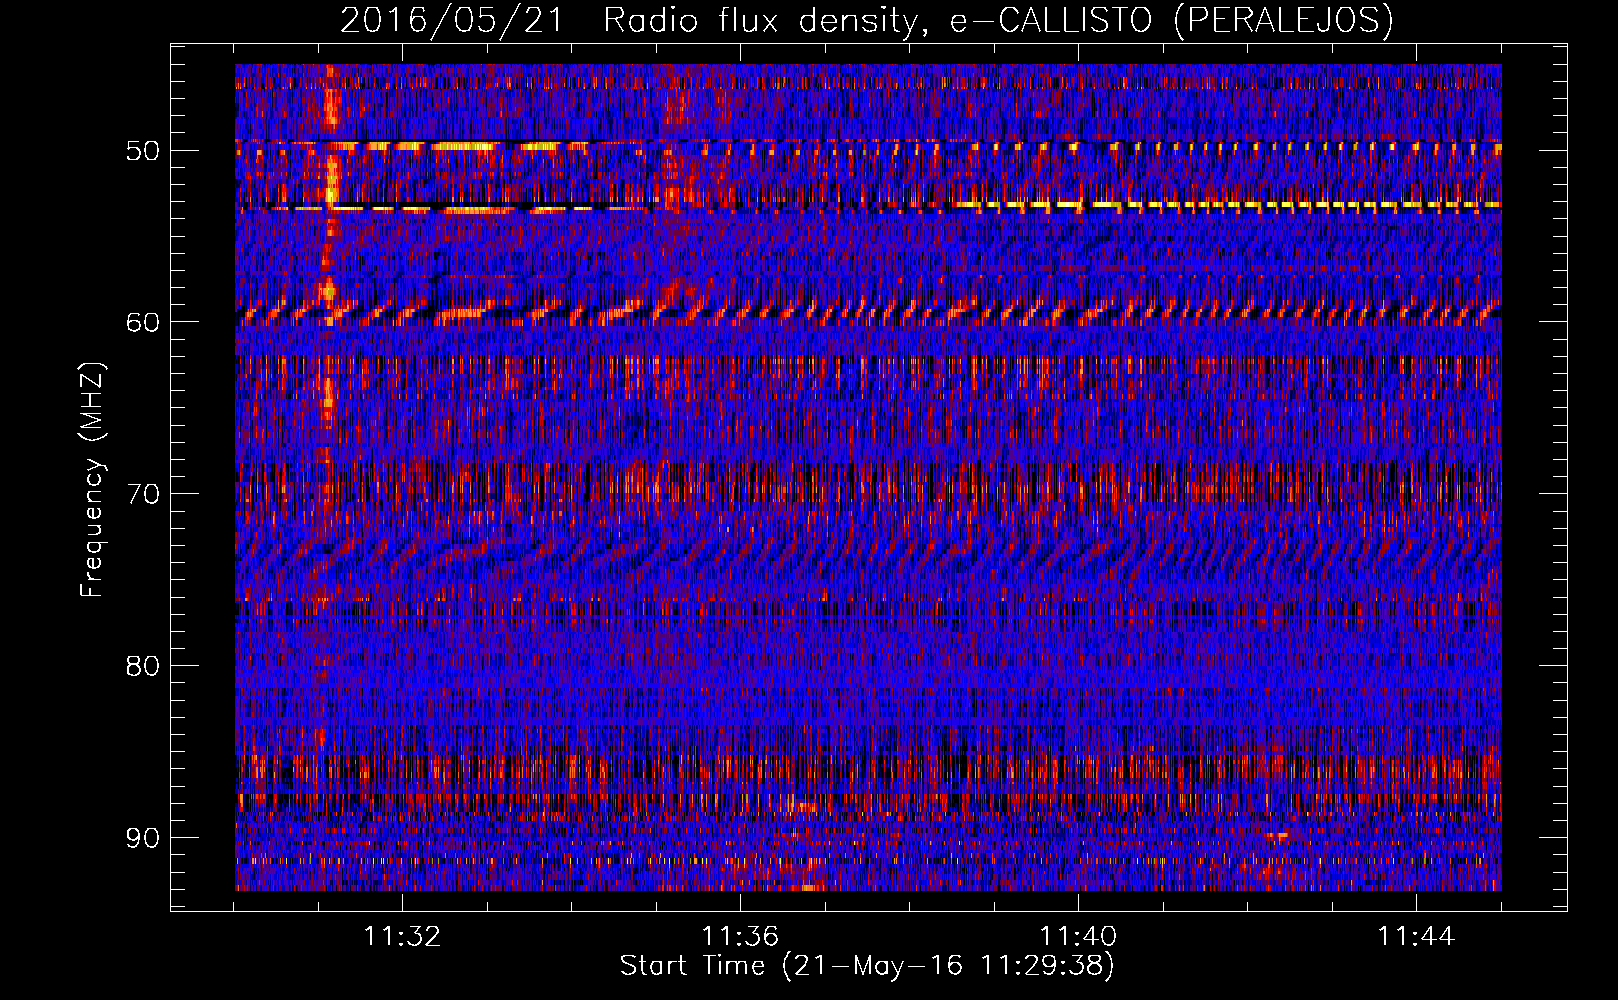Image resolution: width=1618 pixels, height=1000 pixels.
Task: Click the plot title 'Radio flux density, e-CALLISTO (PERALEJOS)'
Action: pos(998,20)
